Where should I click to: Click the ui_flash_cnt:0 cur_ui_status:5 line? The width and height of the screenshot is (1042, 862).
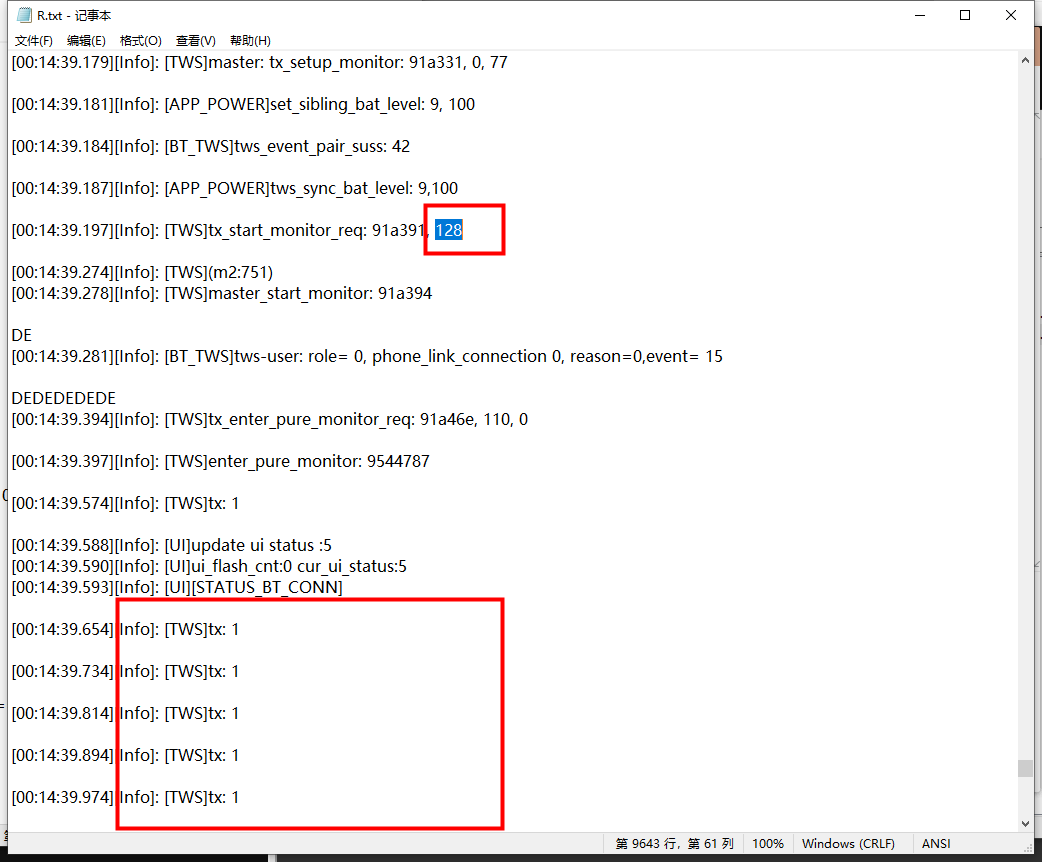(x=209, y=566)
